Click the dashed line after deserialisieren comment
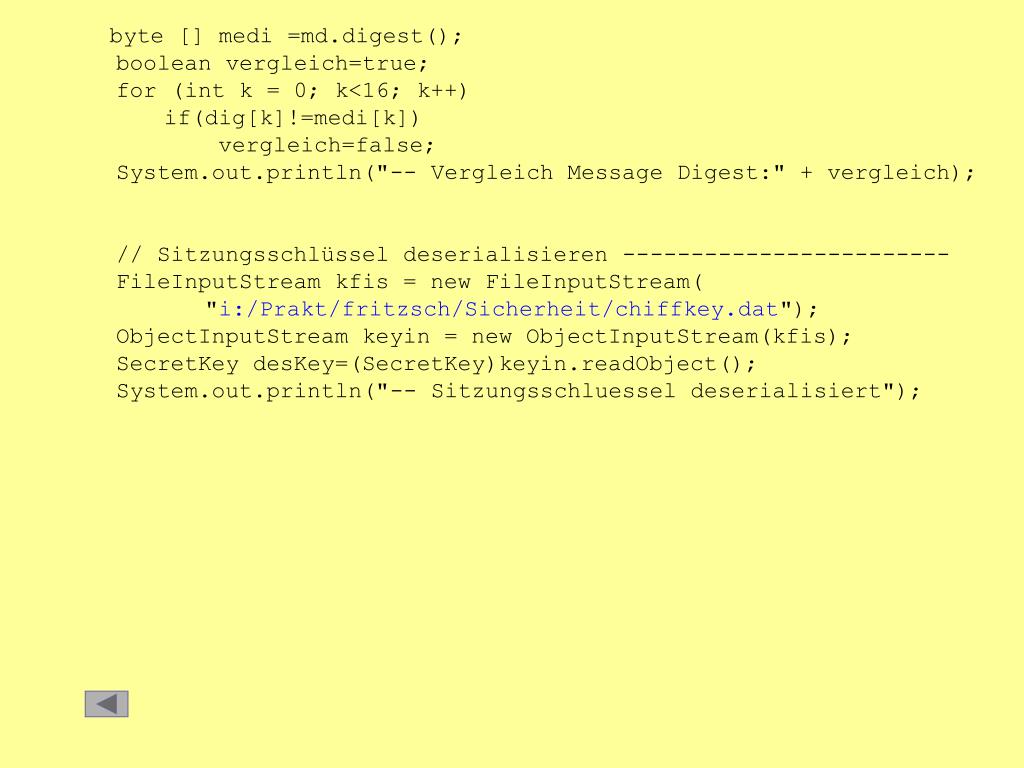The height and width of the screenshot is (768, 1024). [x=786, y=253]
